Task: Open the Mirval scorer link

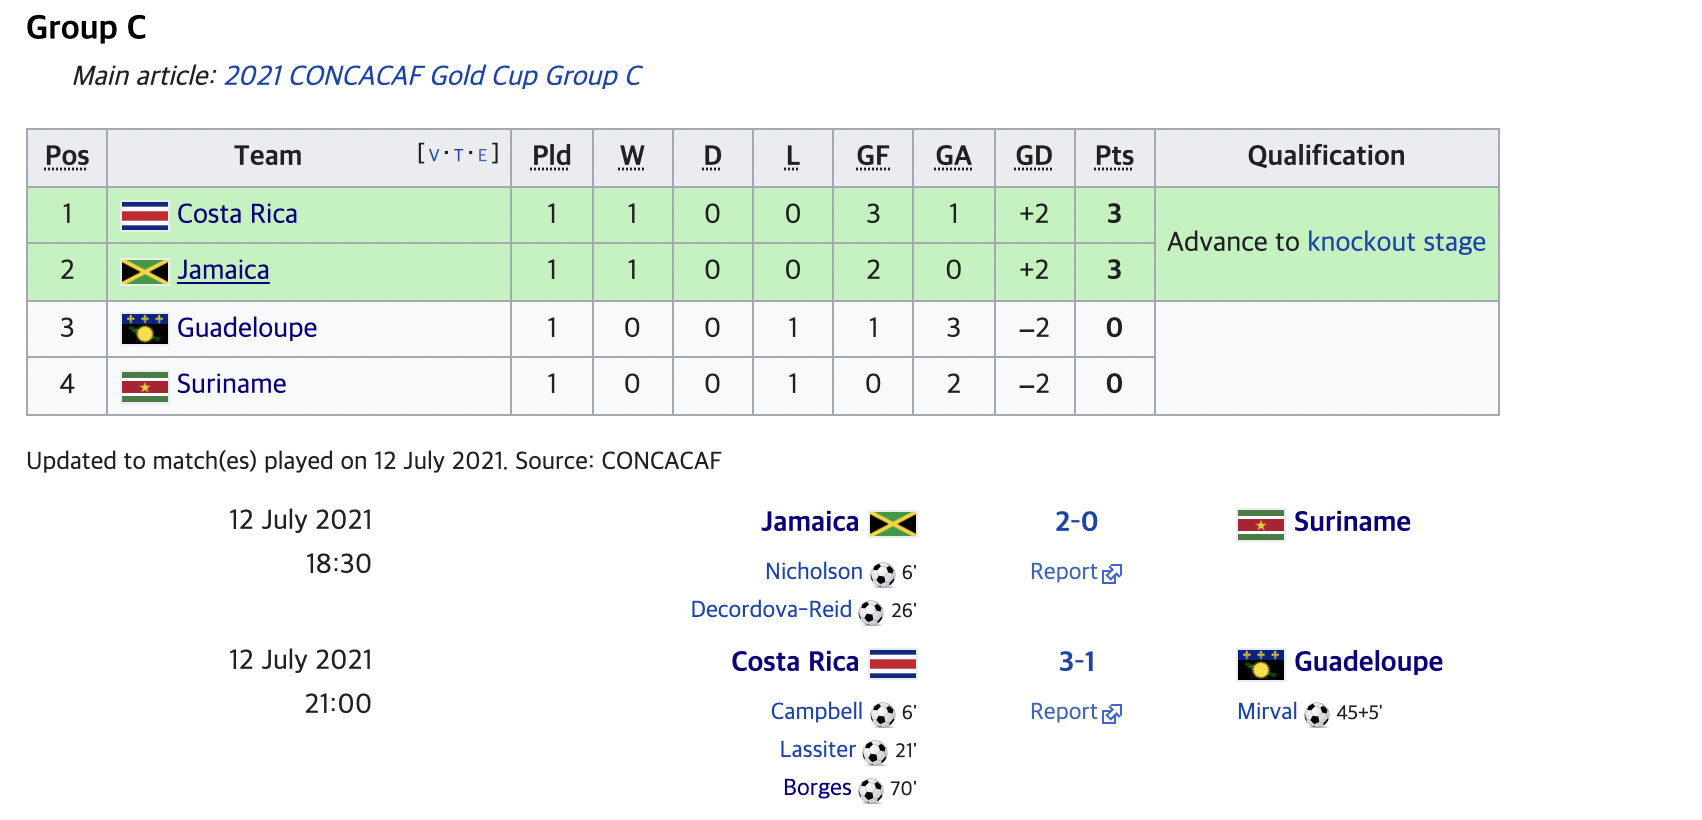Action: tap(1267, 712)
